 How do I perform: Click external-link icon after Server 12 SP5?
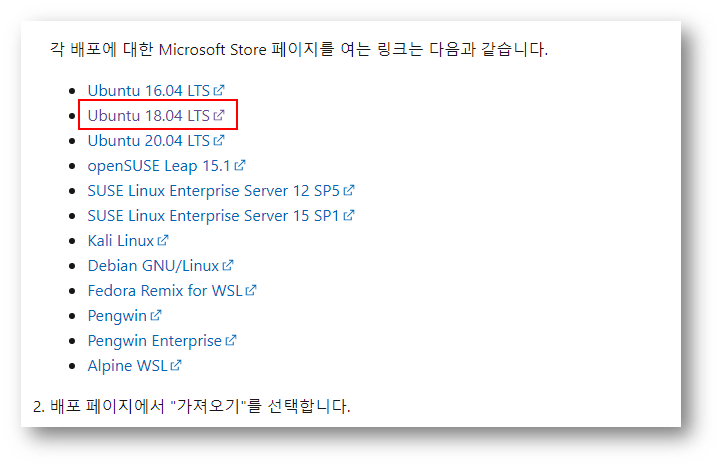pos(349,190)
